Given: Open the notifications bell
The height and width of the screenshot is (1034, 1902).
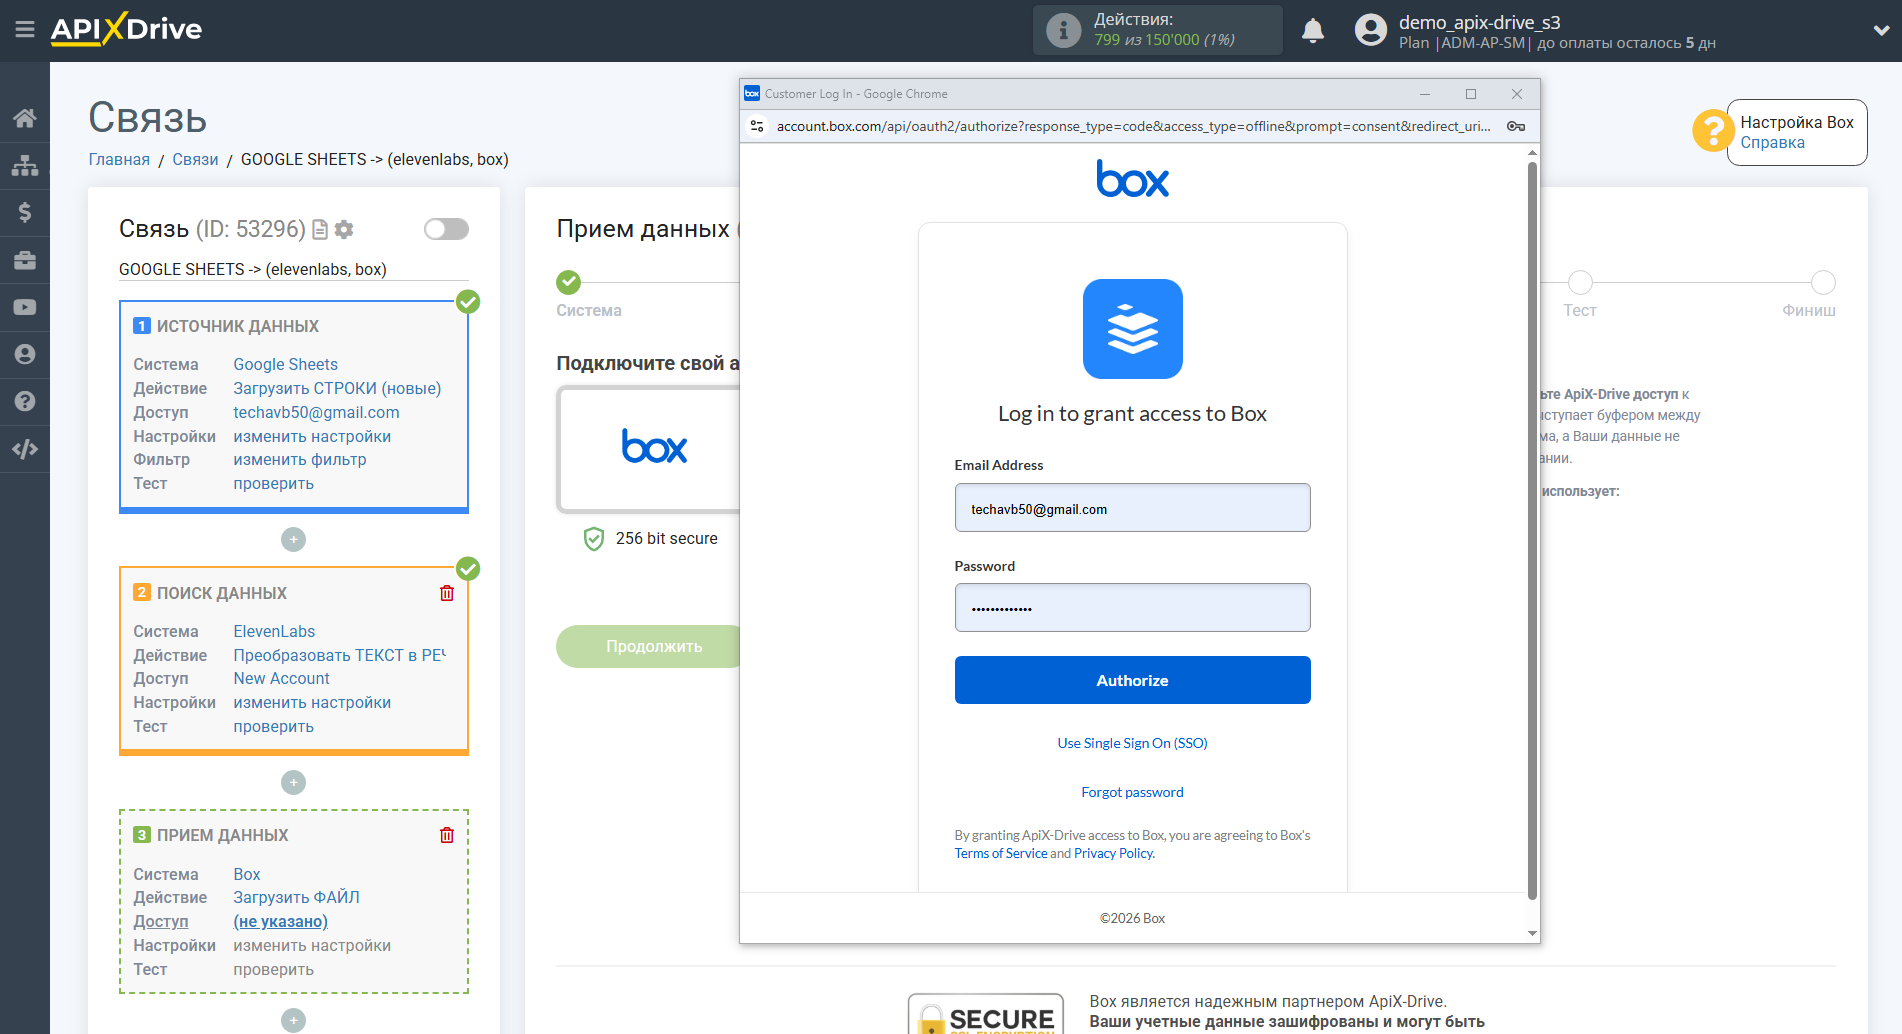Looking at the screenshot, I should [1312, 30].
